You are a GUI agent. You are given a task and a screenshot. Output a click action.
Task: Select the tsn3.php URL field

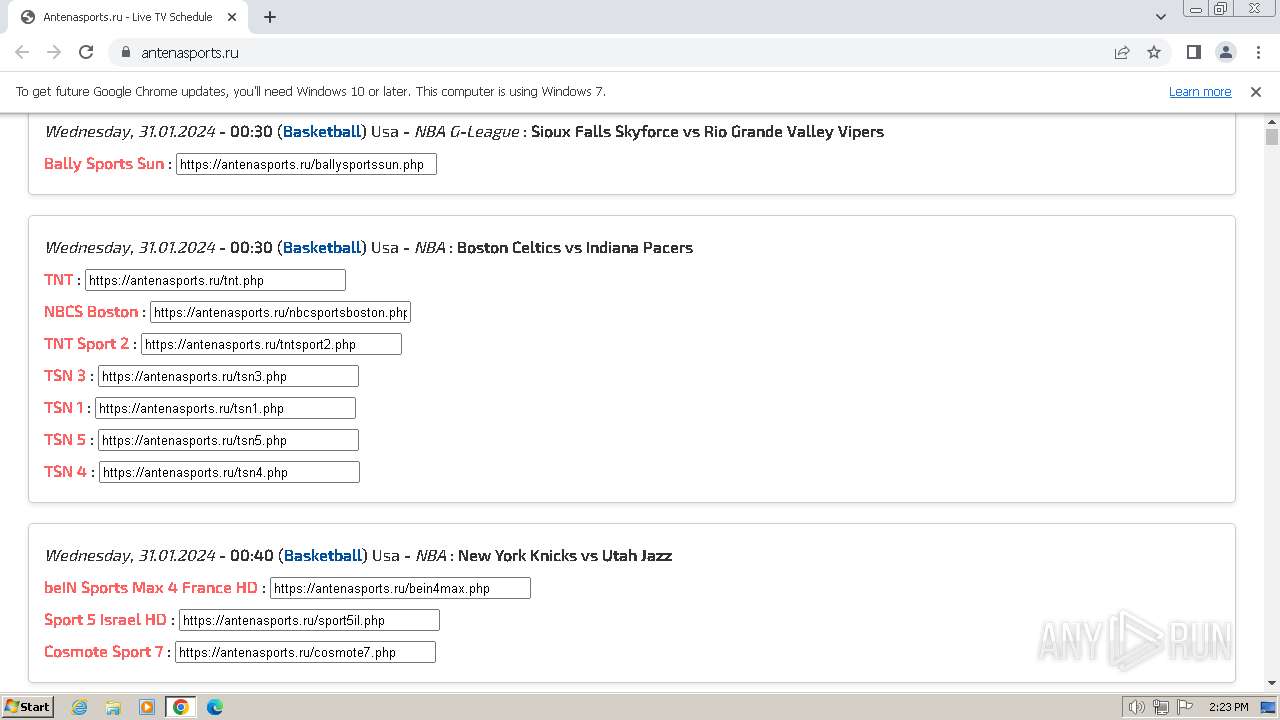(x=228, y=376)
